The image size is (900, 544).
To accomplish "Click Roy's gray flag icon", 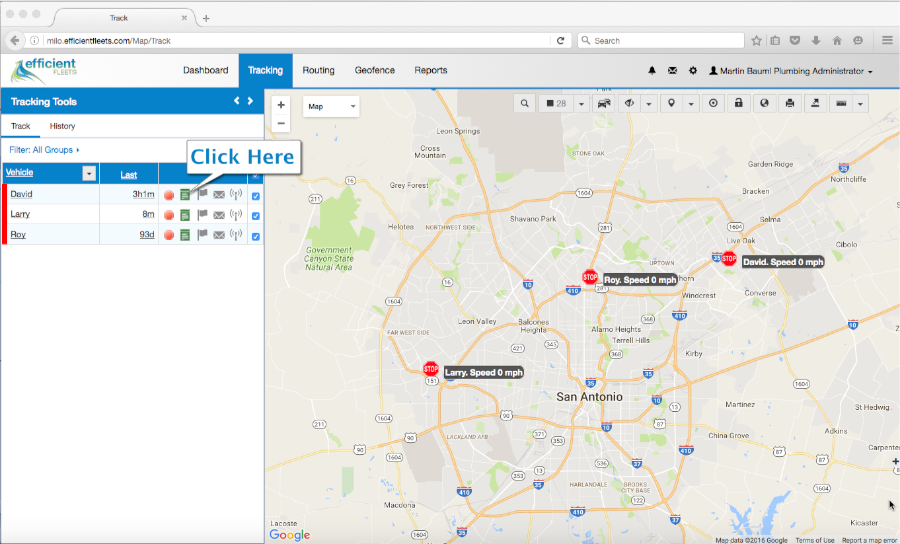I will click(x=202, y=234).
